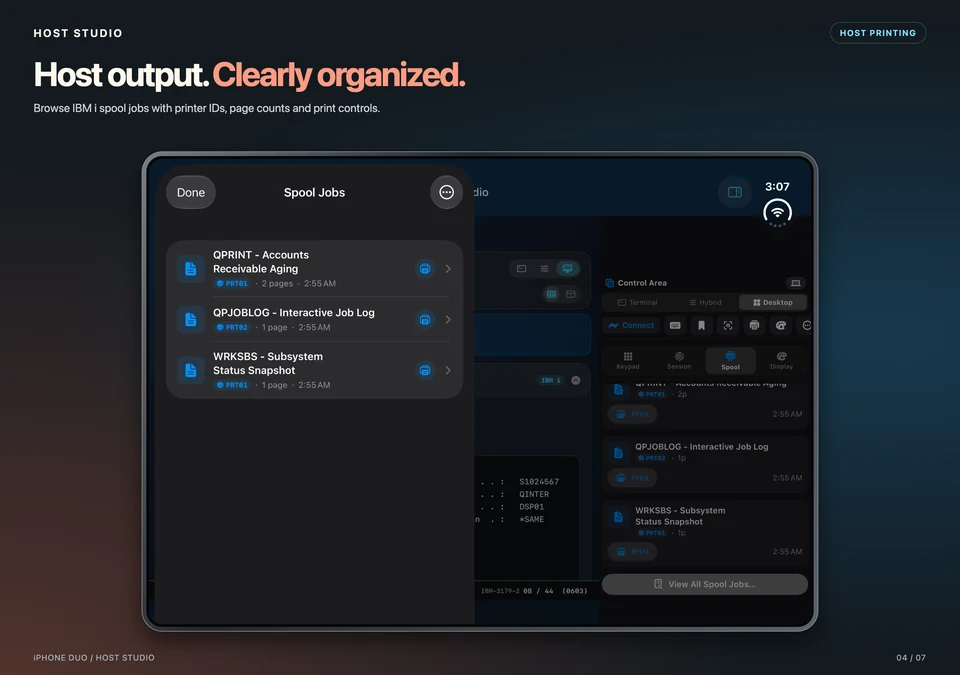Image resolution: width=960 pixels, height=675 pixels.
Task: Expand QPRINT Accounts Receivable Aging row chevron
Action: (448, 268)
